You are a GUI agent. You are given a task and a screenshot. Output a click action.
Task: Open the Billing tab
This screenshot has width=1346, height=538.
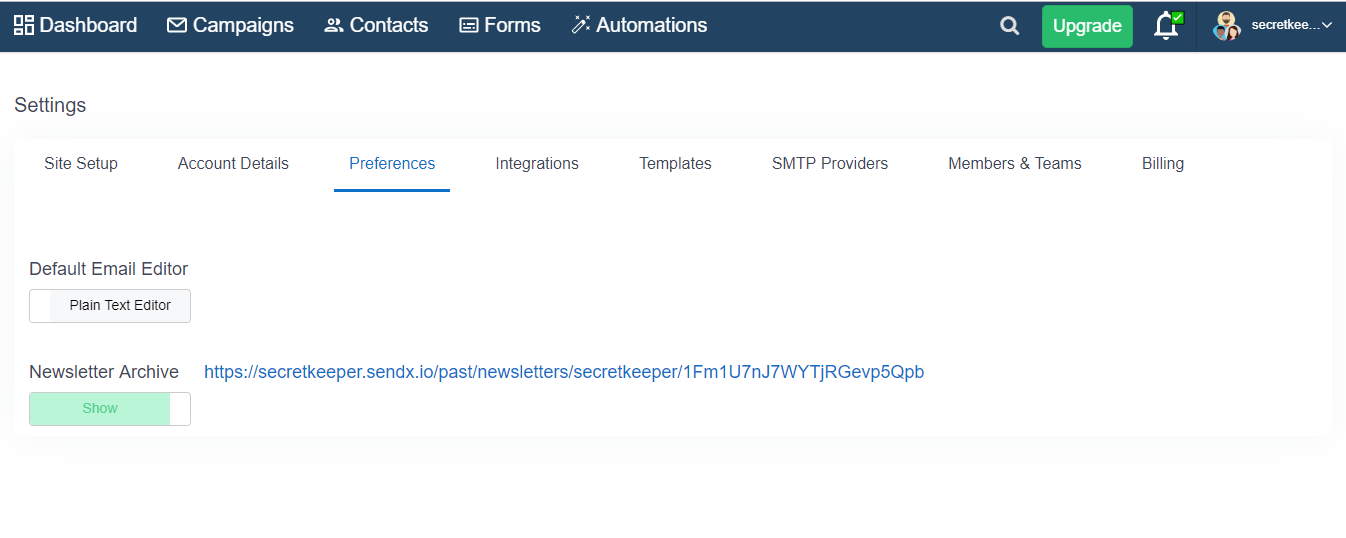1163,163
